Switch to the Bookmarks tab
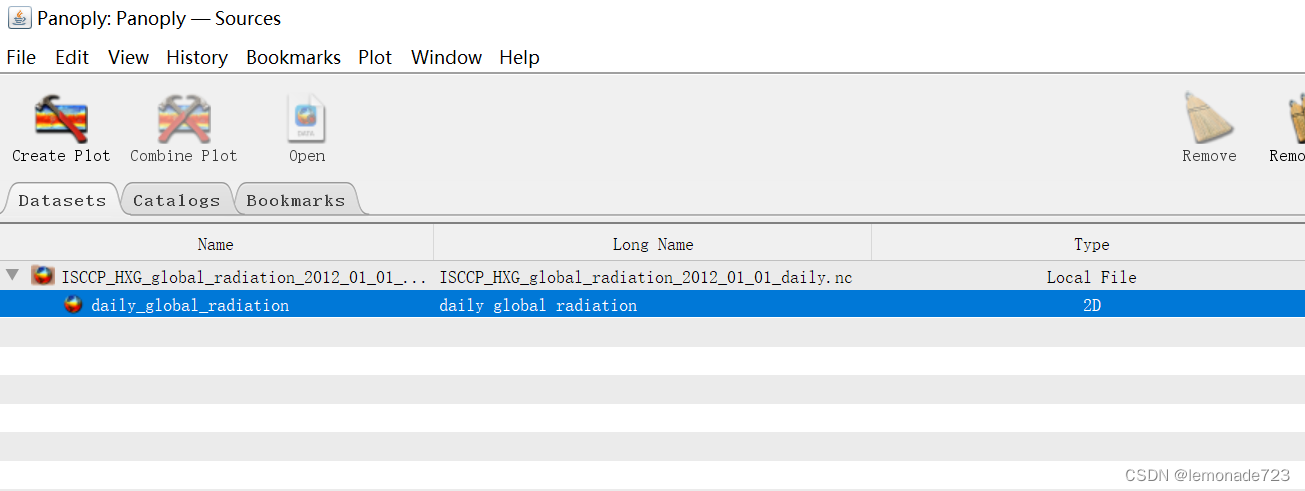This screenshot has height=491, width=1305. tap(296, 200)
